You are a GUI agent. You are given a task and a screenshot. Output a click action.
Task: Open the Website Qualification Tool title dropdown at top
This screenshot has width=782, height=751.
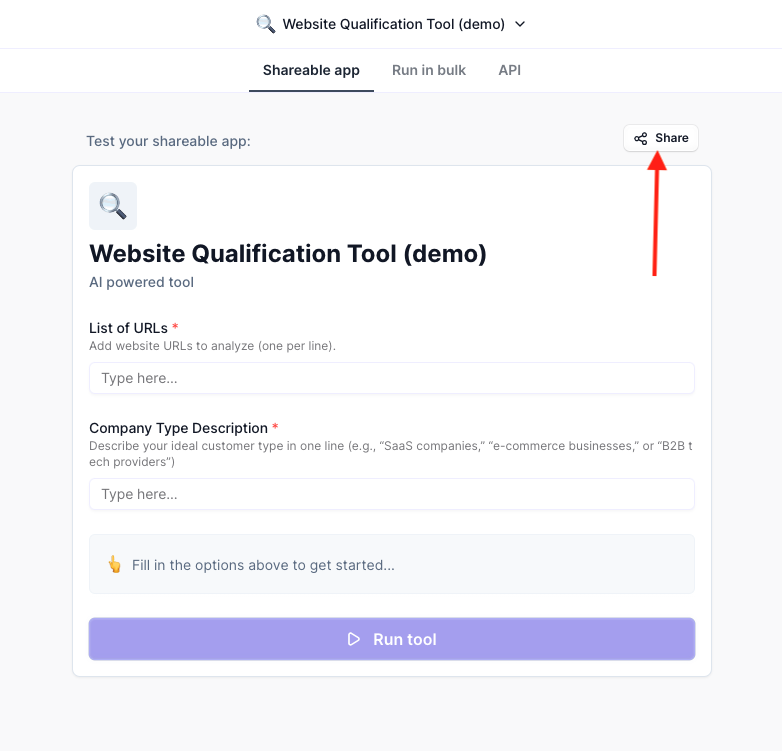(x=393, y=24)
